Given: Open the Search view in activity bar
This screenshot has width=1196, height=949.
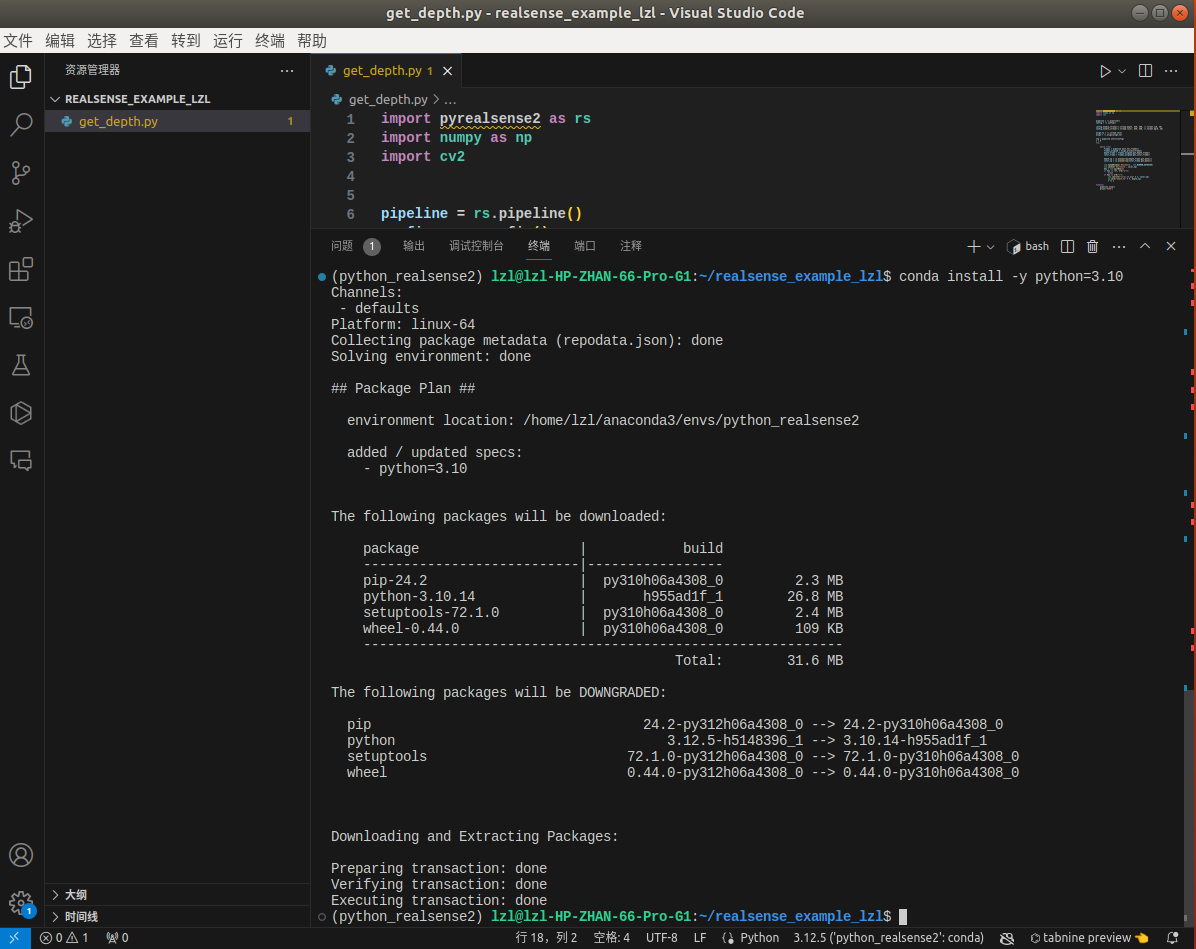Looking at the screenshot, I should [21, 125].
